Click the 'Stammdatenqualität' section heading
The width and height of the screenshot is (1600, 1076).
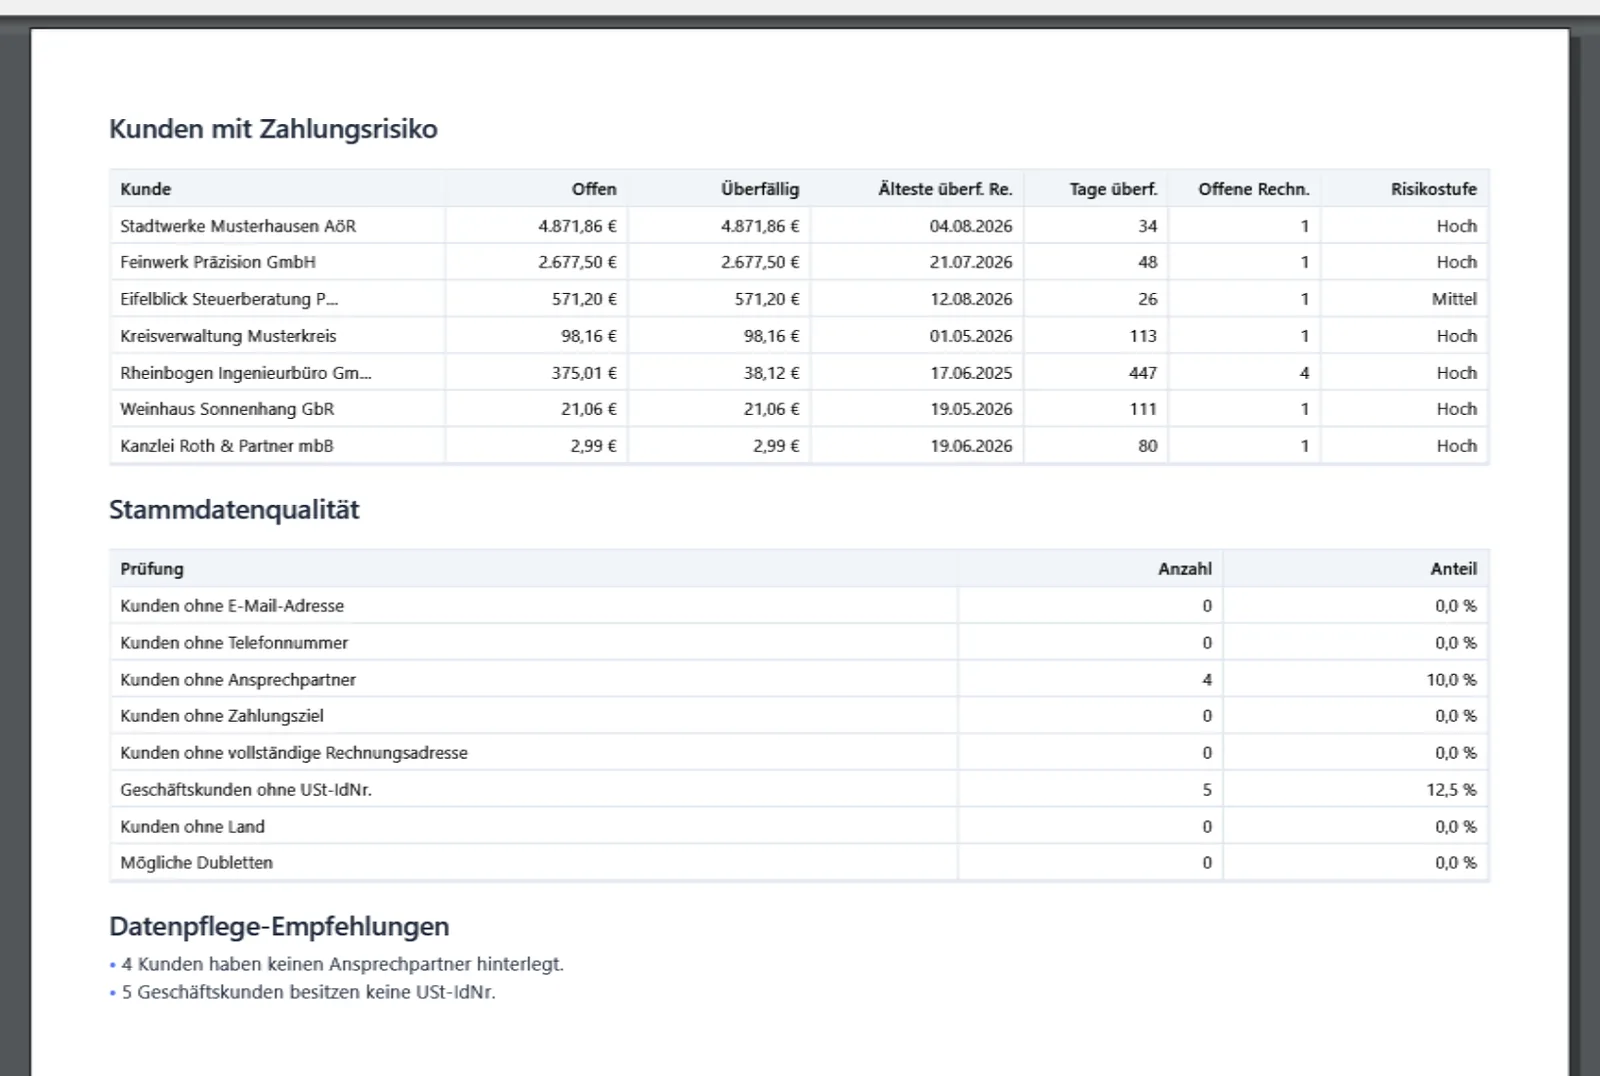[234, 510]
